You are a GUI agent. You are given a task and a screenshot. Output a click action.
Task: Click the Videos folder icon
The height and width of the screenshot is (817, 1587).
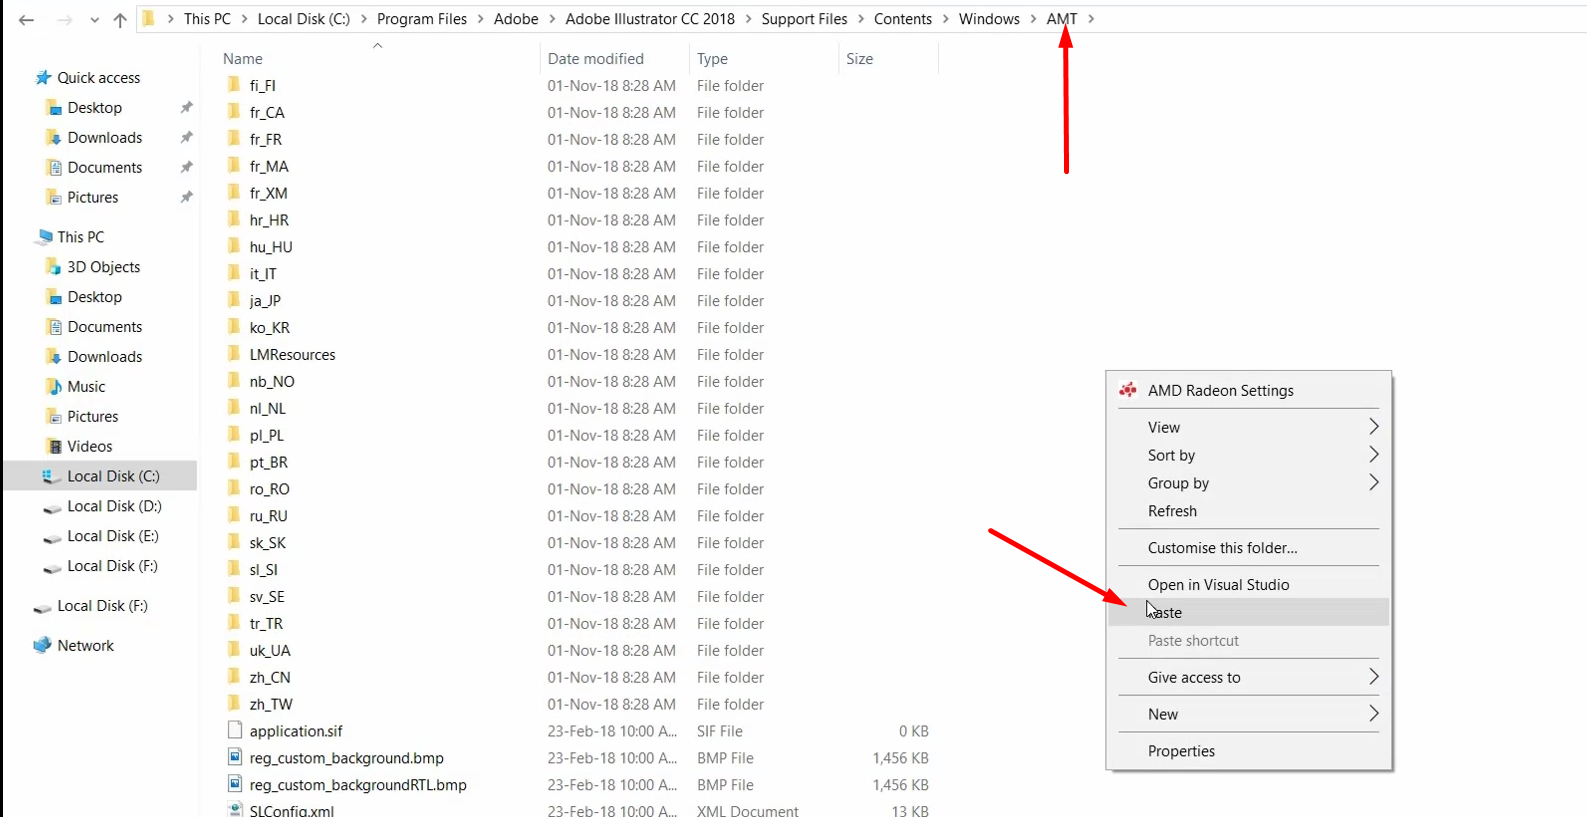coord(54,447)
